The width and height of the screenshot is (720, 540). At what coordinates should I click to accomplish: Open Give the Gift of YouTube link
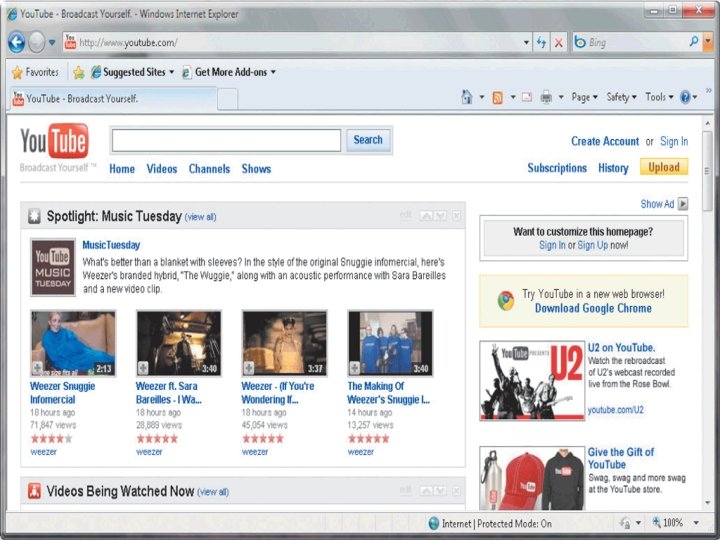[x=621, y=458]
